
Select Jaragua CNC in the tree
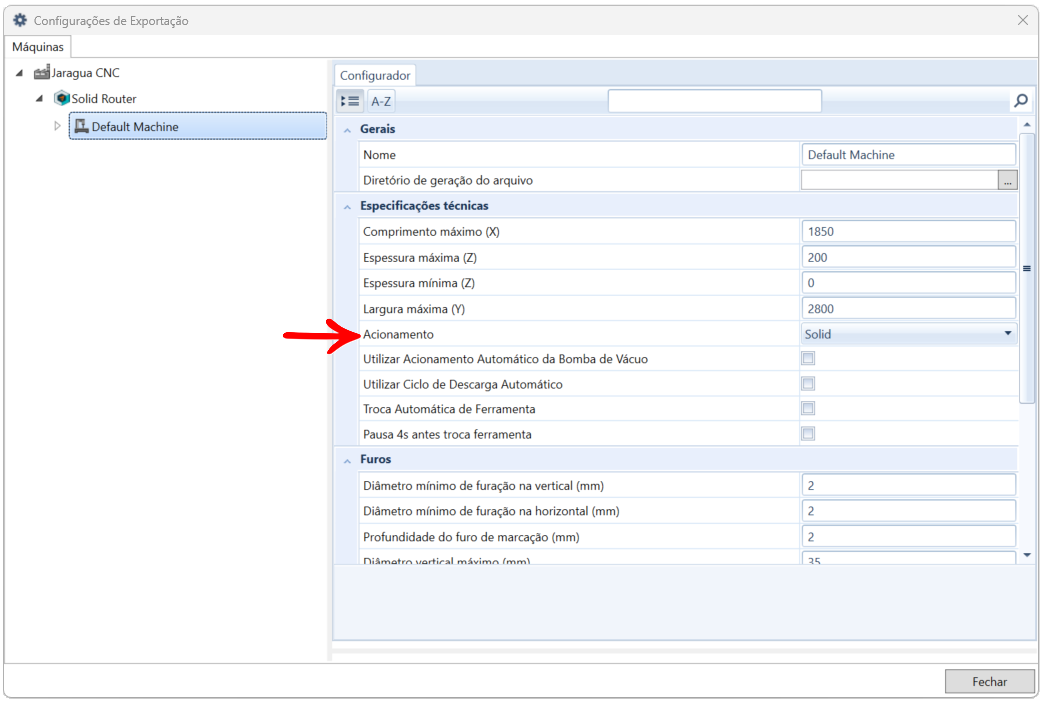click(85, 73)
